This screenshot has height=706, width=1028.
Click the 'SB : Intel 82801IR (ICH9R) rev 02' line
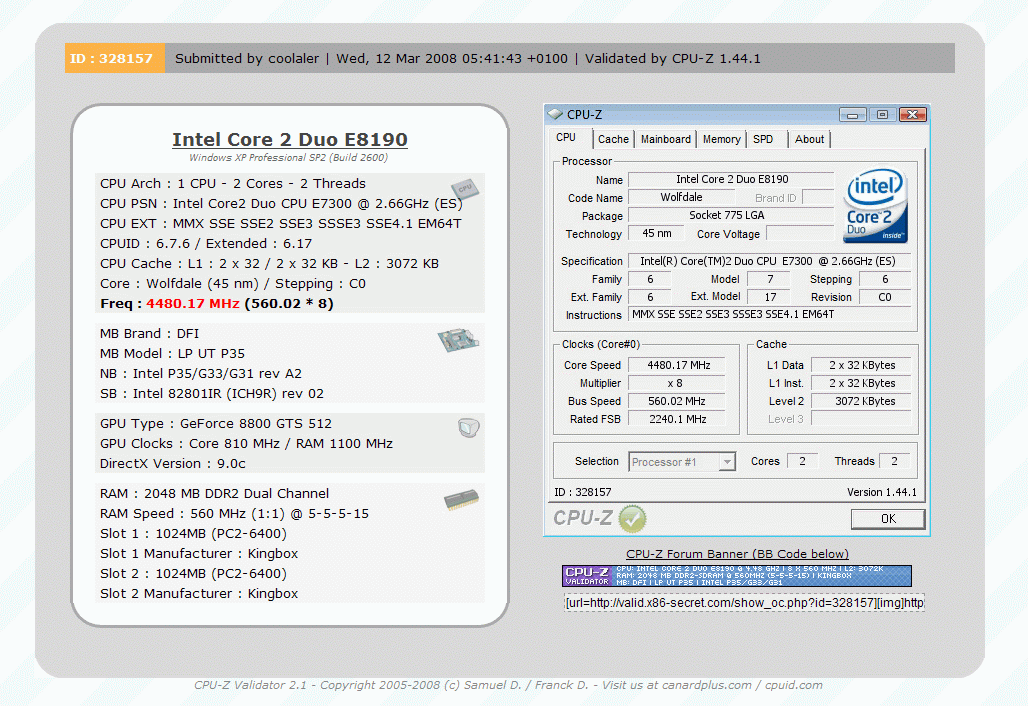pyautogui.click(x=212, y=394)
